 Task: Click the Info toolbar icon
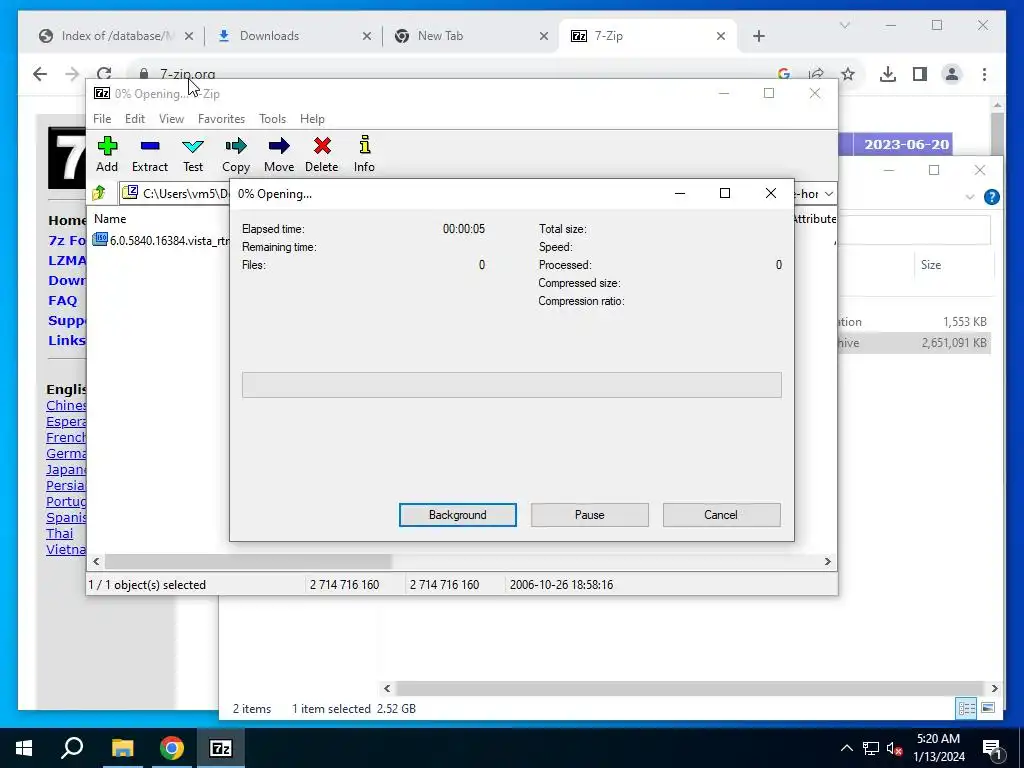(x=364, y=154)
